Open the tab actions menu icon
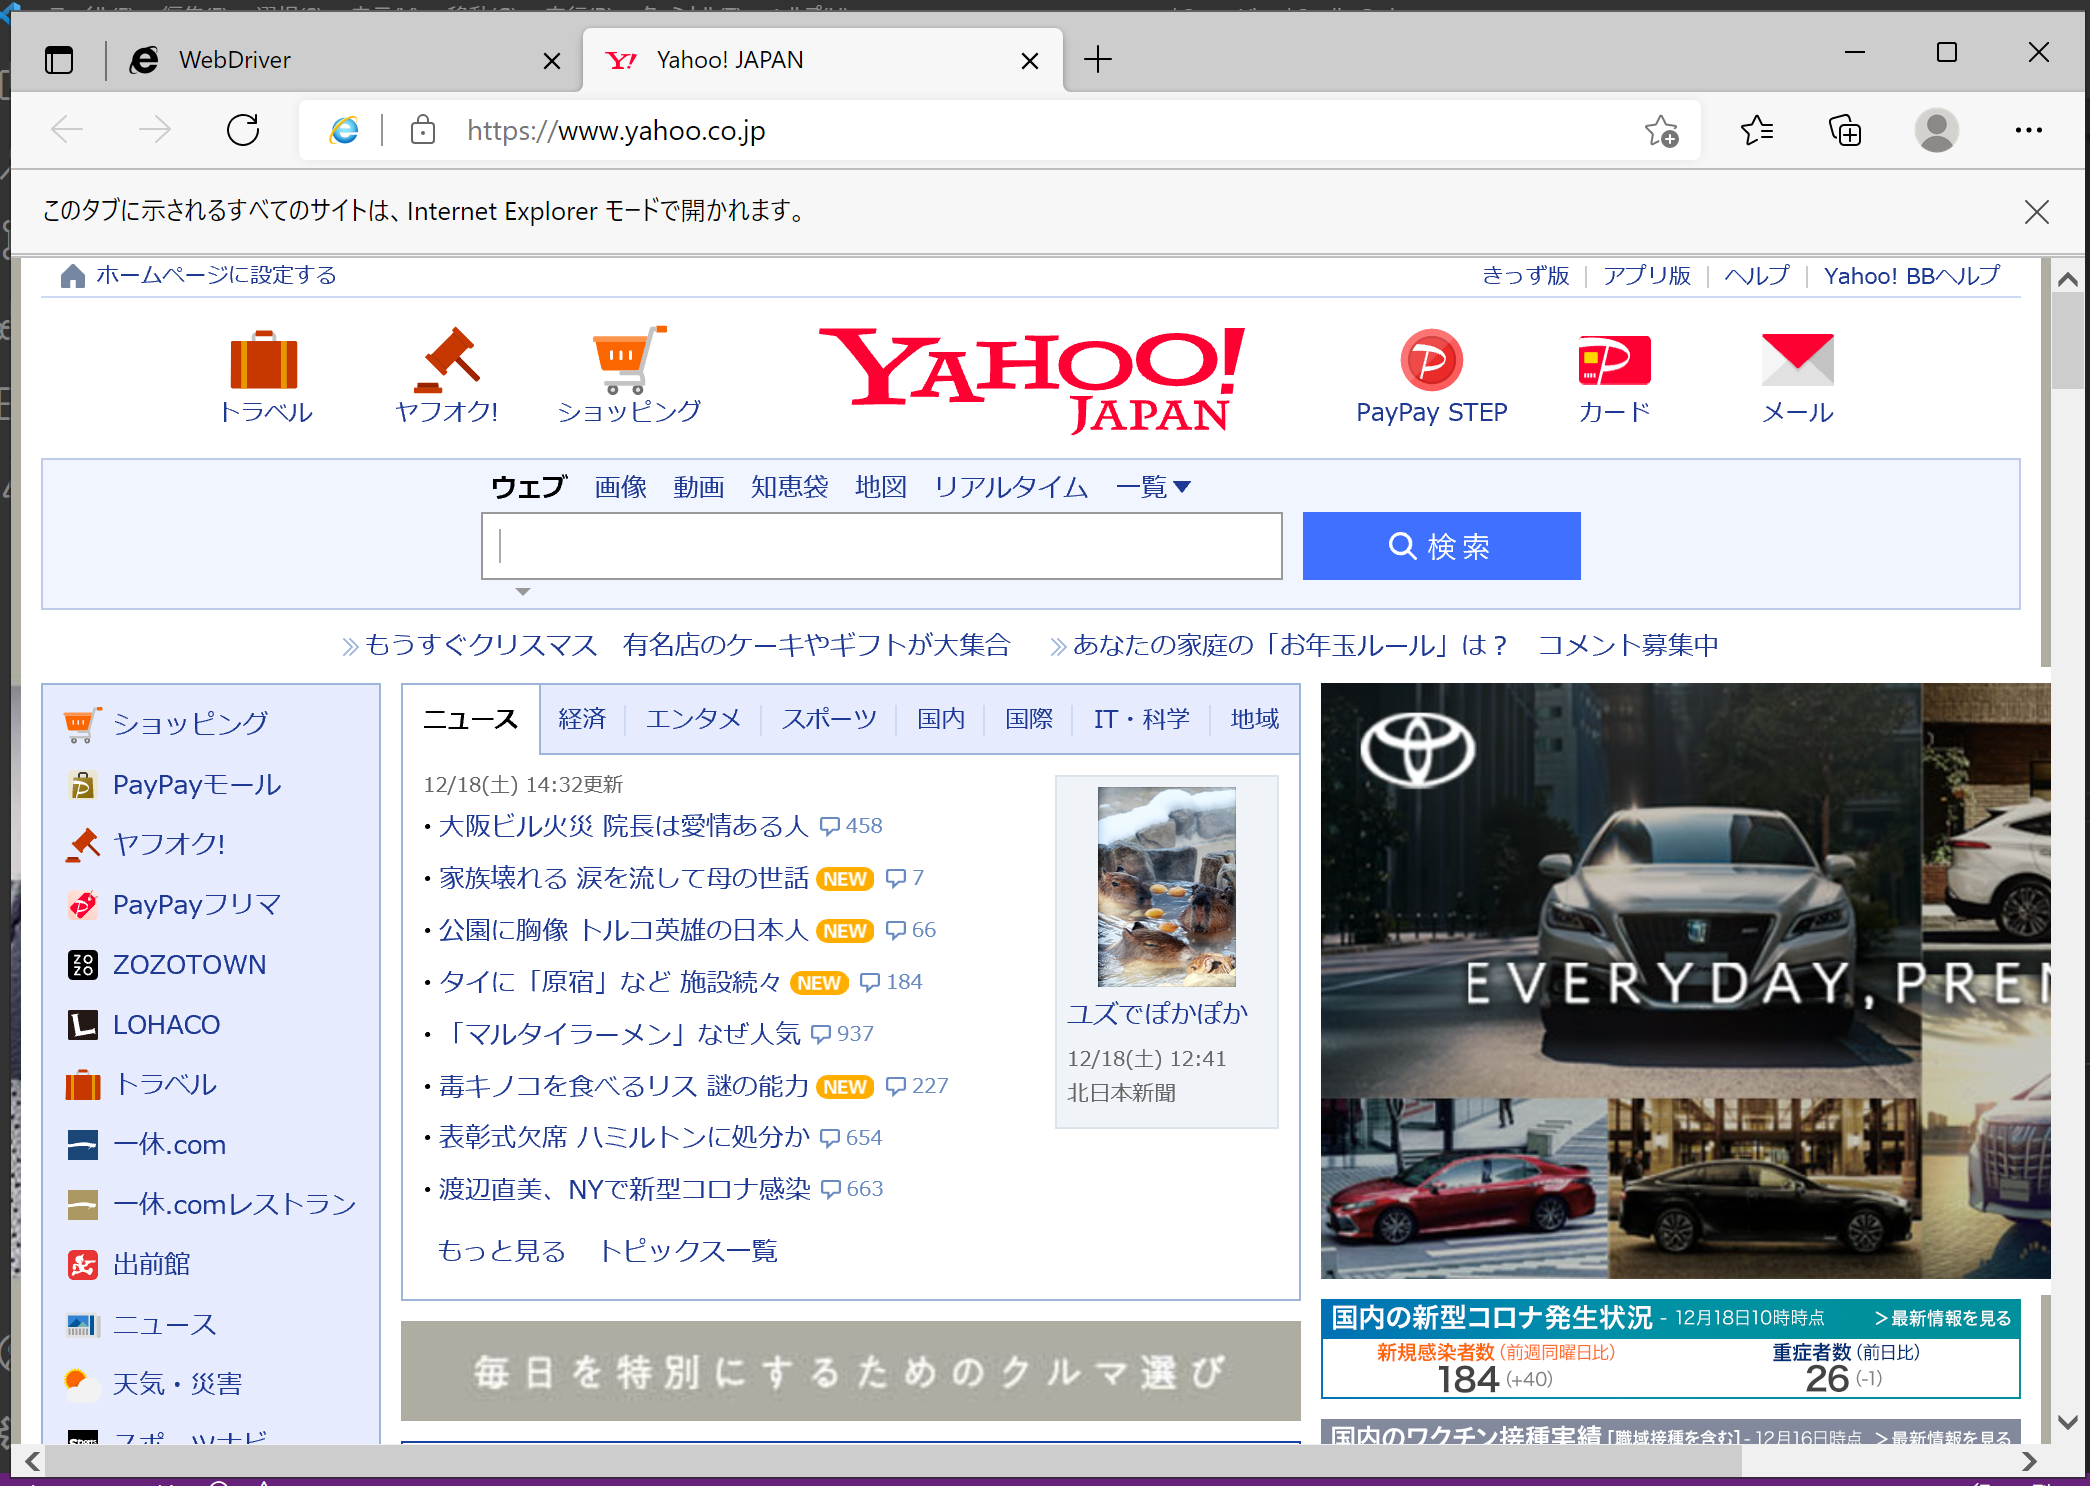The width and height of the screenshot is (2090, 1486). pos(59,60)
